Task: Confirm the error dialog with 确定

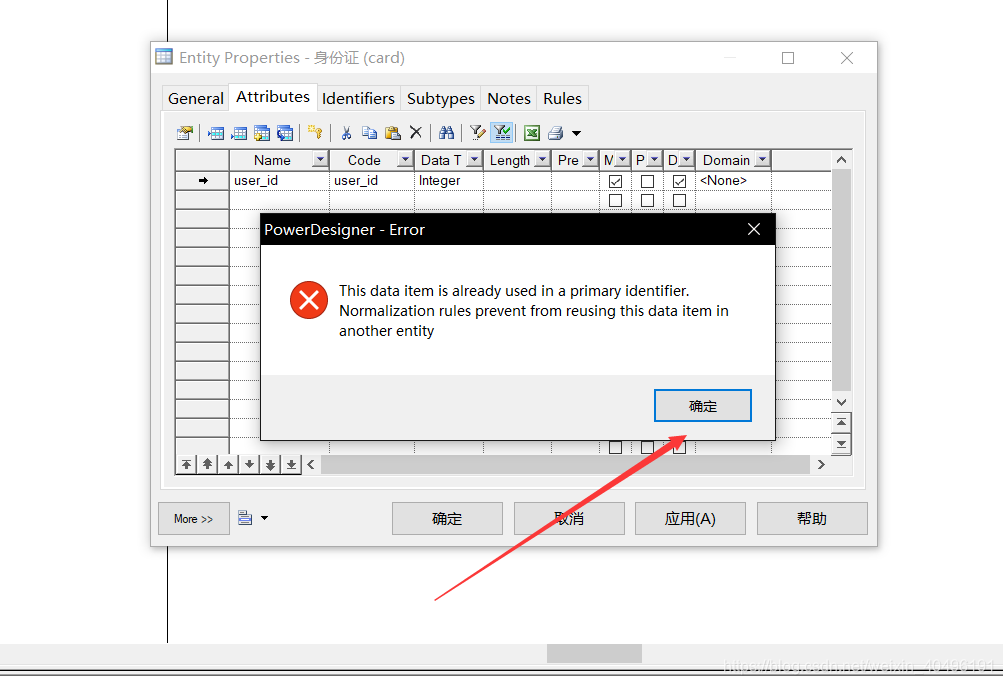Action: click(702, 405)
